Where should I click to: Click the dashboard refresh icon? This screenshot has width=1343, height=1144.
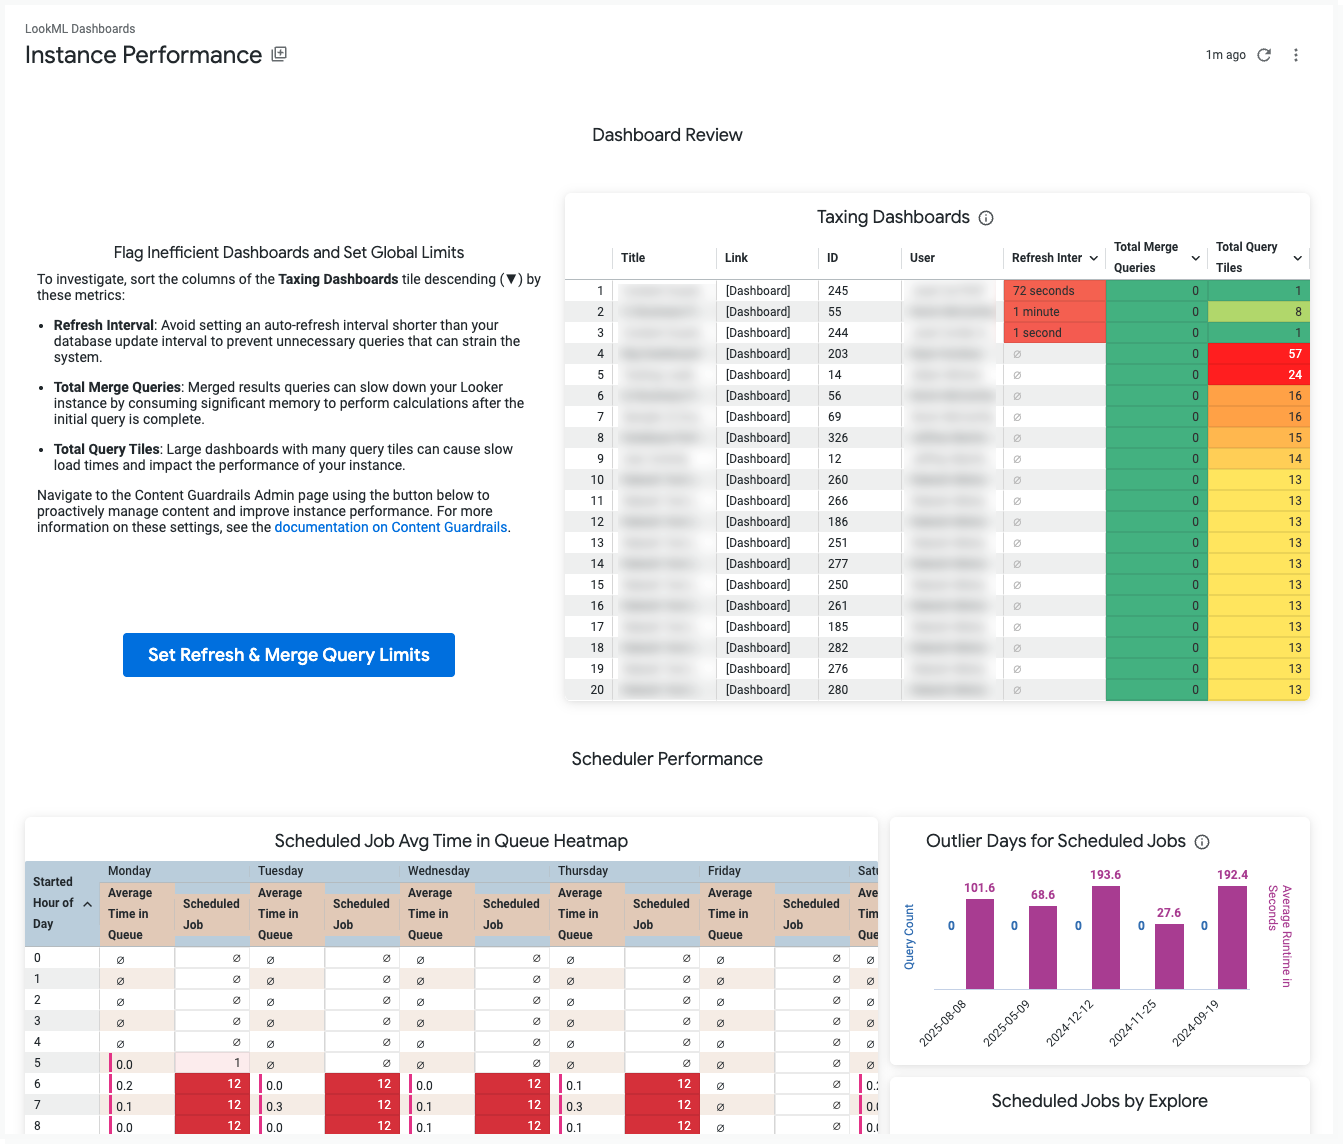coord(1264,55)
